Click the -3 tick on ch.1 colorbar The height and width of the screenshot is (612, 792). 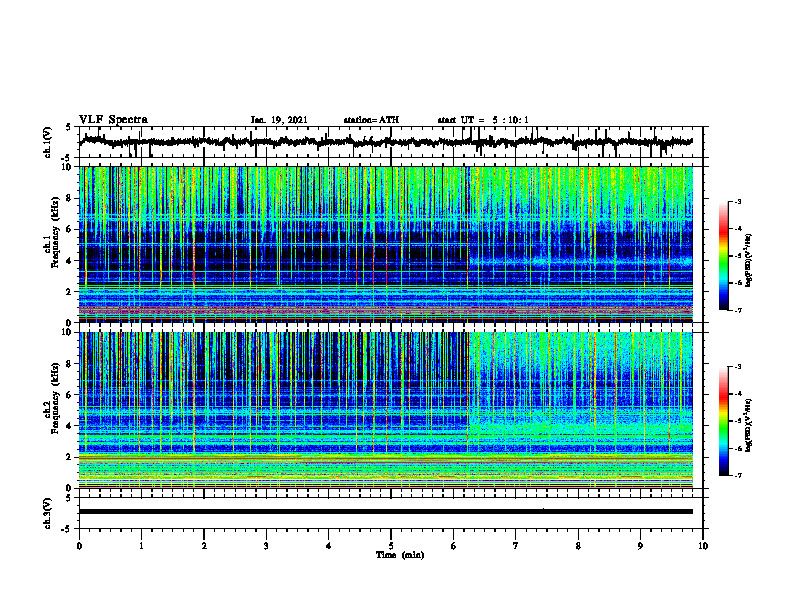point(737,201)
